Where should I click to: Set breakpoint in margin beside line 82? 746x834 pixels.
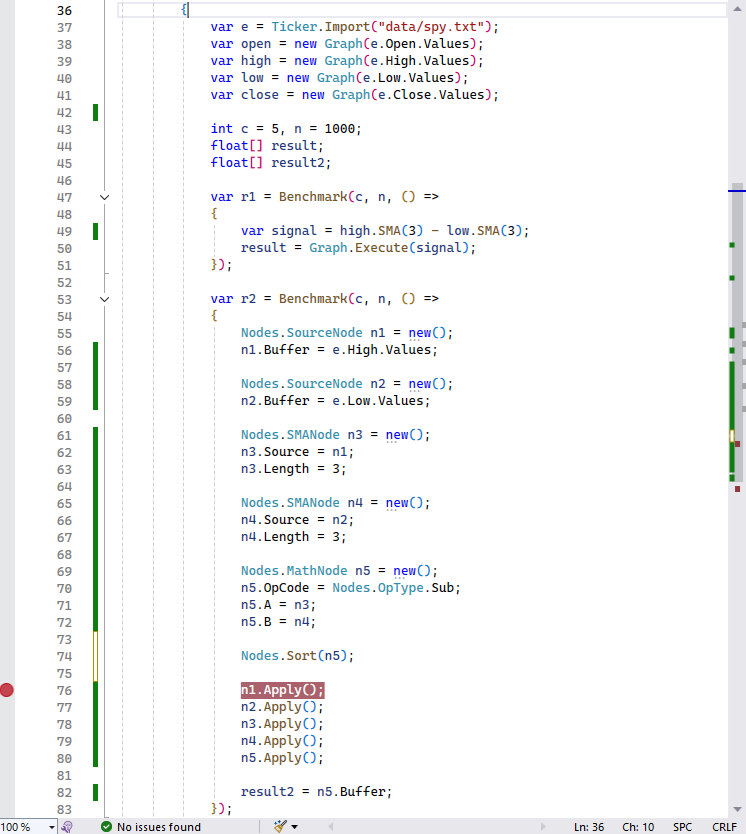click(x=6, y=793)
